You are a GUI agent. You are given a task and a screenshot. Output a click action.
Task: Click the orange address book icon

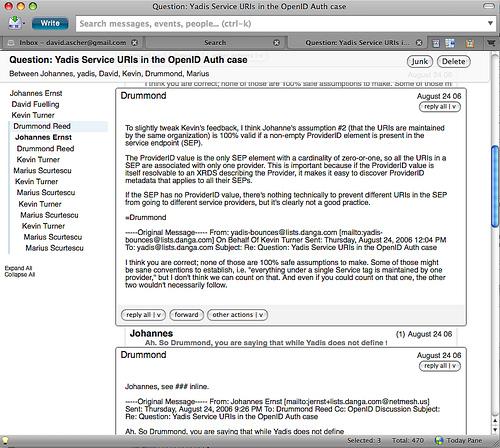[x=470, y=43]
